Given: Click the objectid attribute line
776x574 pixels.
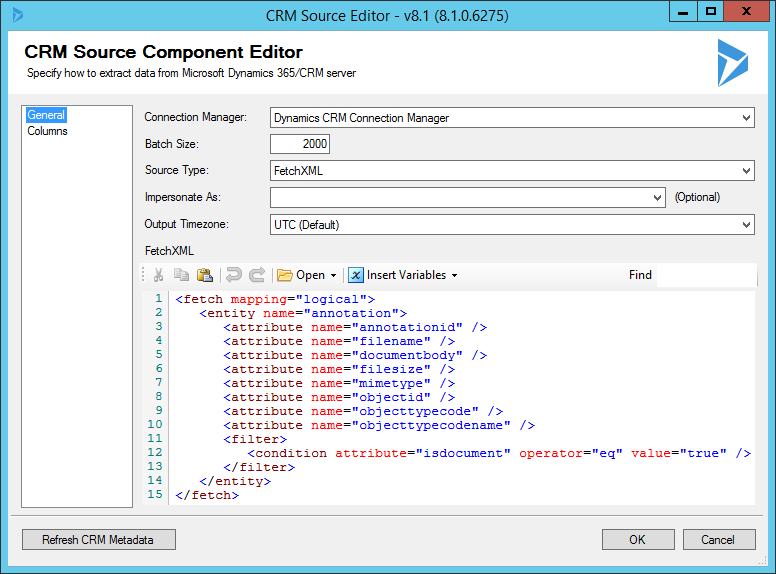Looking at the screenshot, I should 339,397.
